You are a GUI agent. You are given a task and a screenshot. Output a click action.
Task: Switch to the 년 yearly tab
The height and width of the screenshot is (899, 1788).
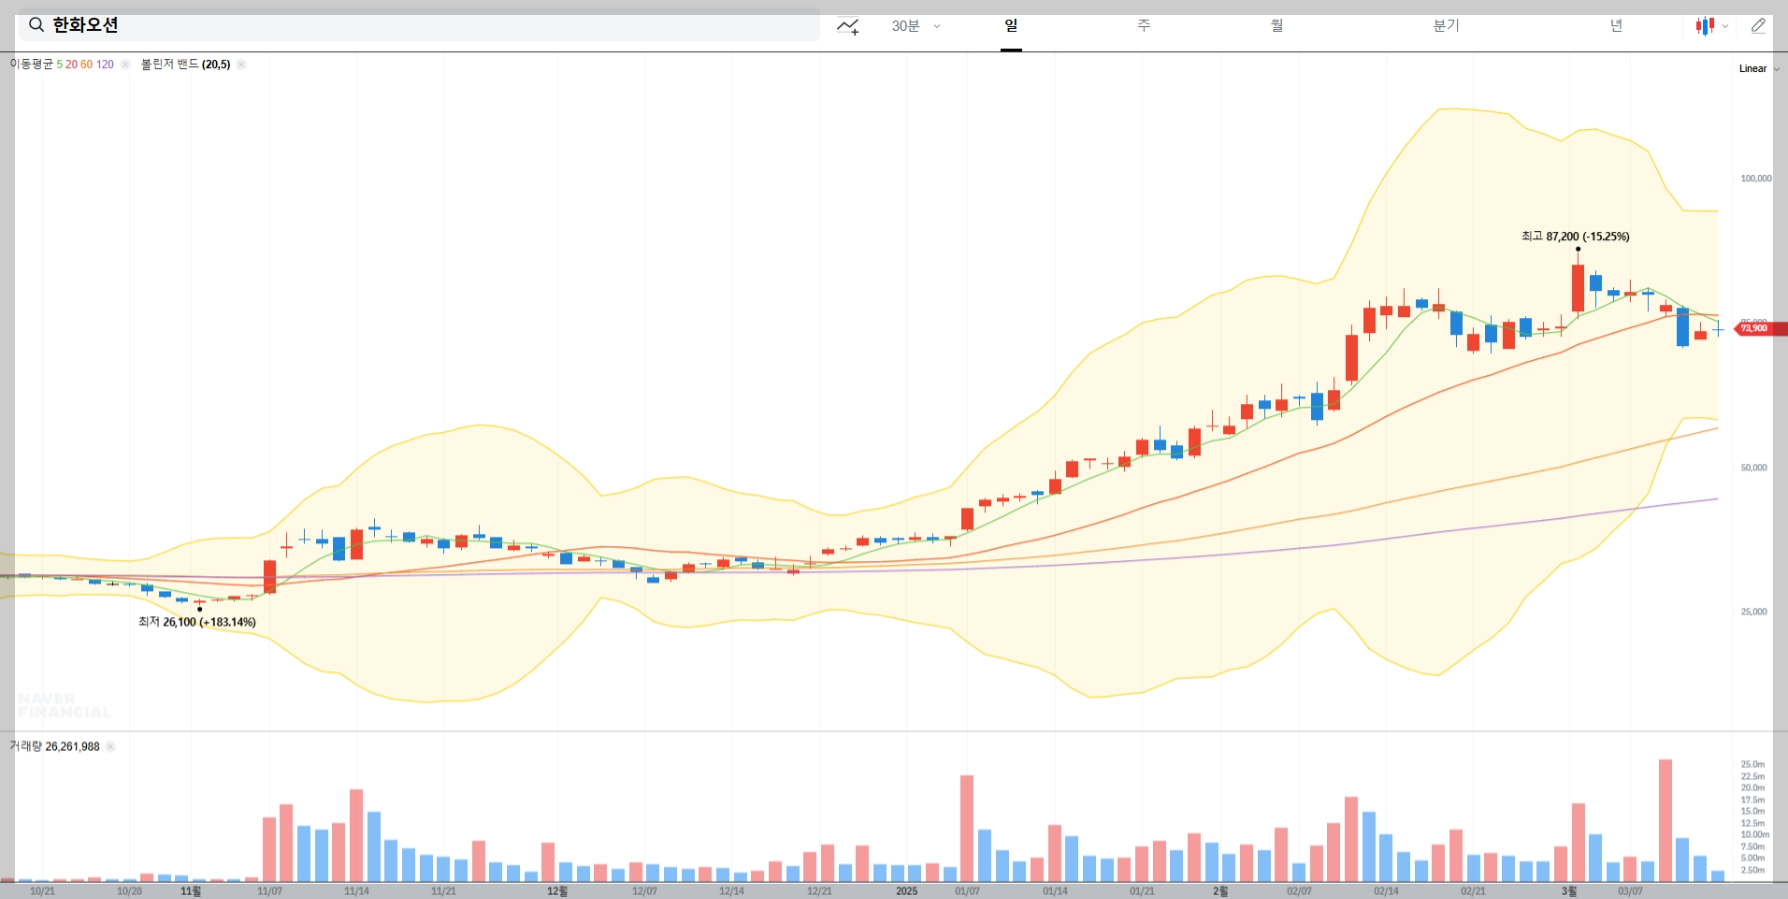coord(1616,26)
